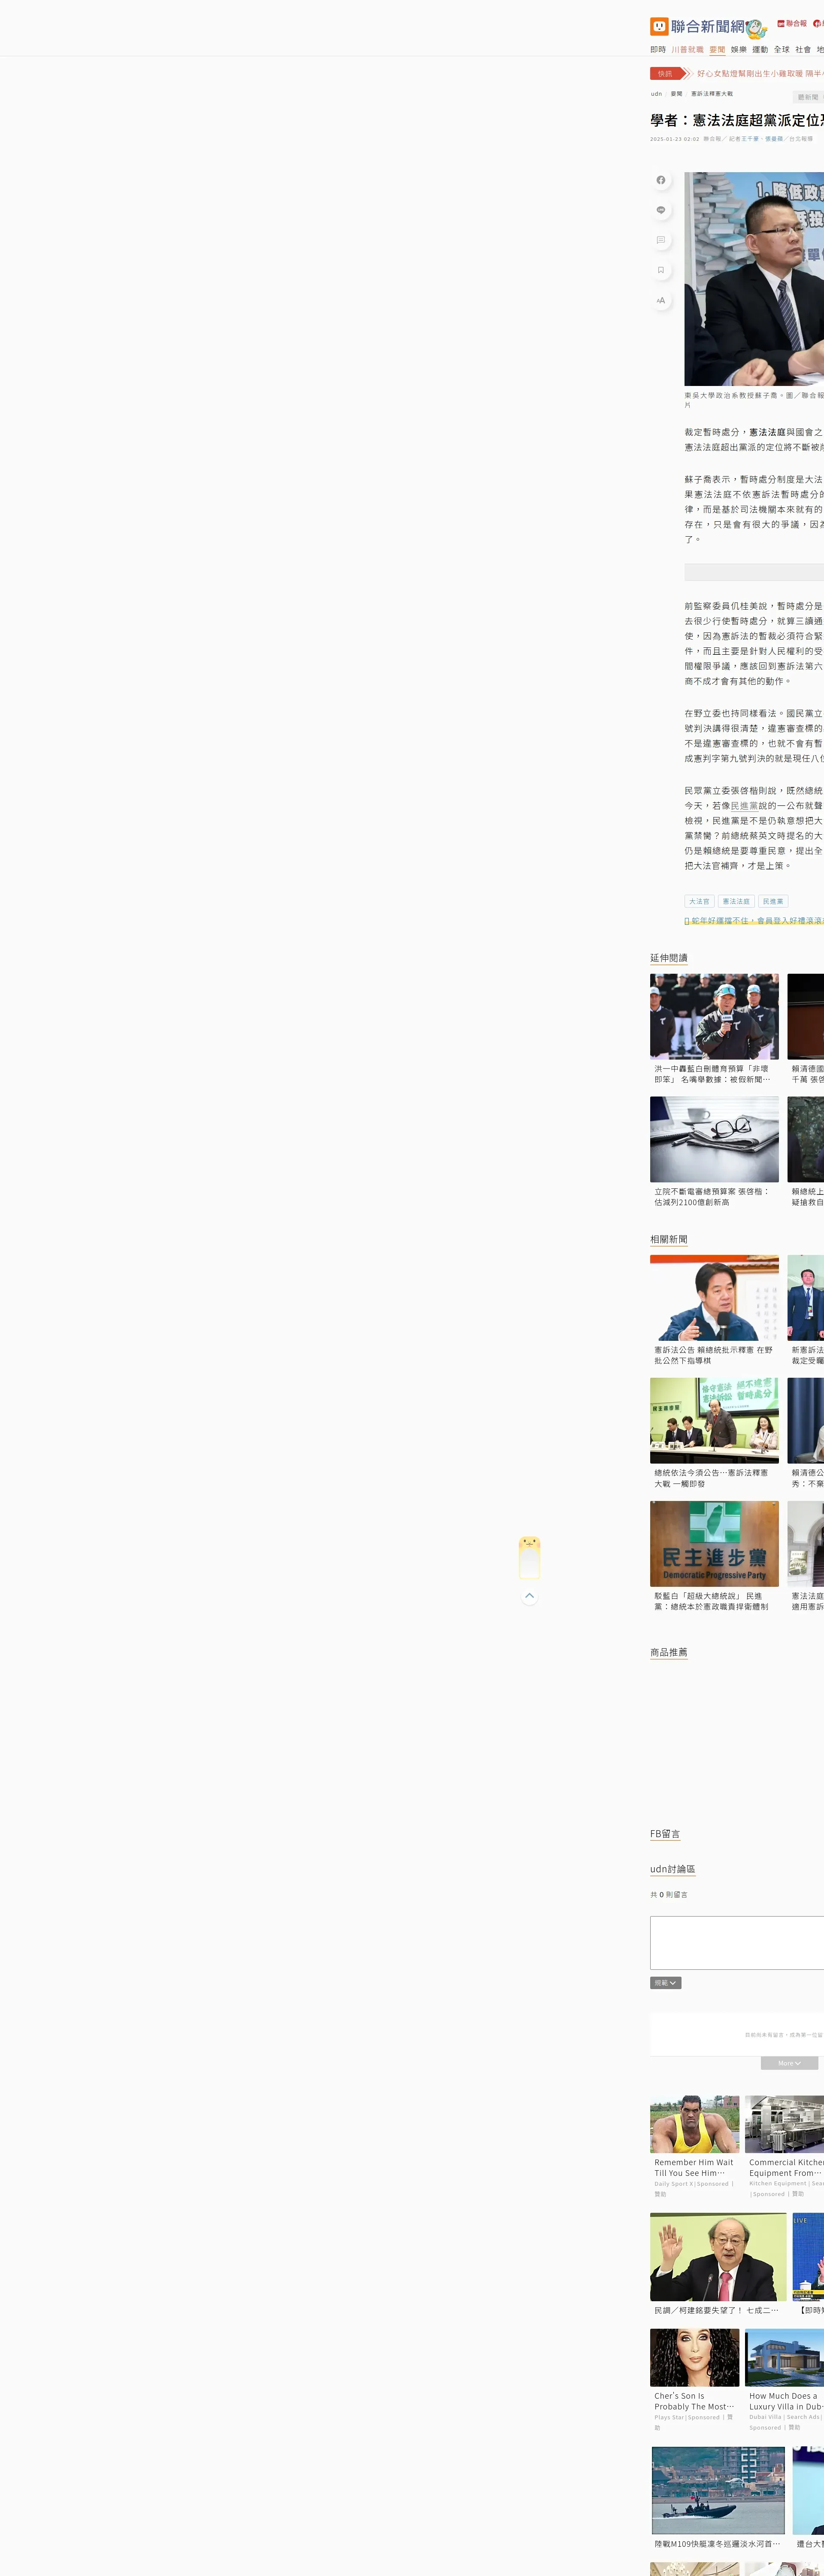Expand the 規範 rules dropdown
Screen dimensions: 824x2576
pyautogui.click(x=665, y=1983)
